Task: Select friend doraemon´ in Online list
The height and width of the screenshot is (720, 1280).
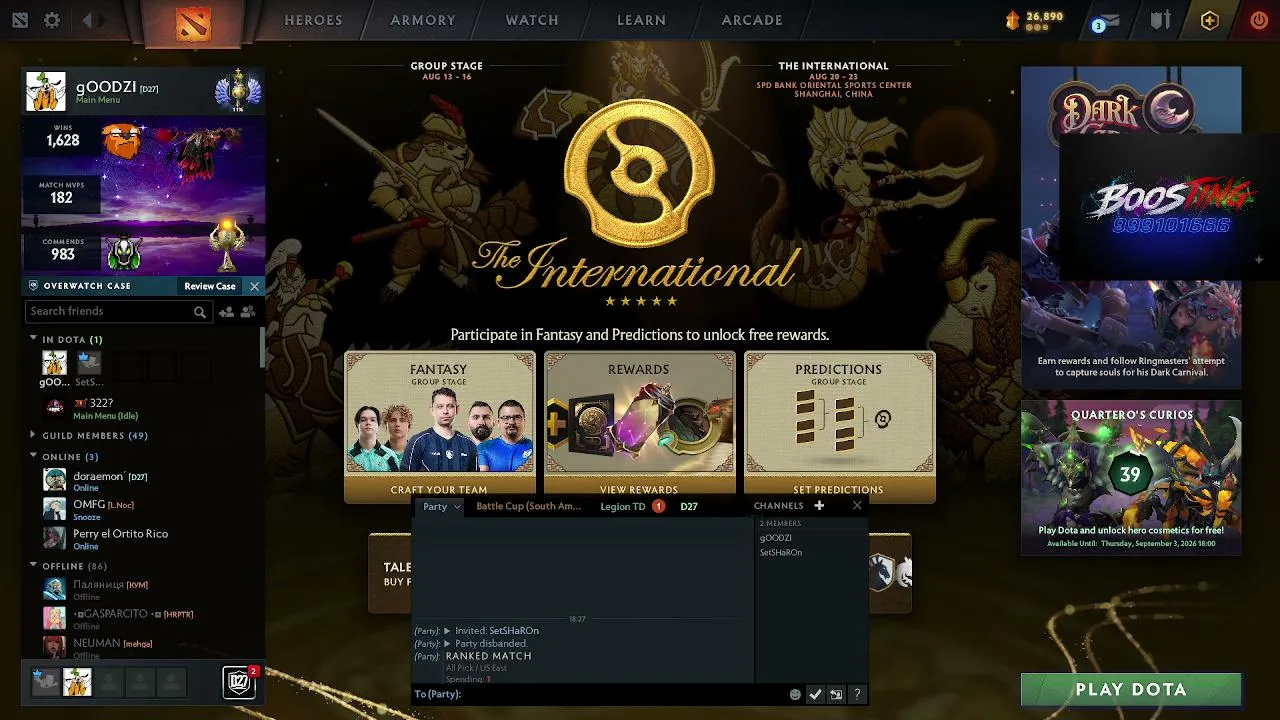Action: 150,480
